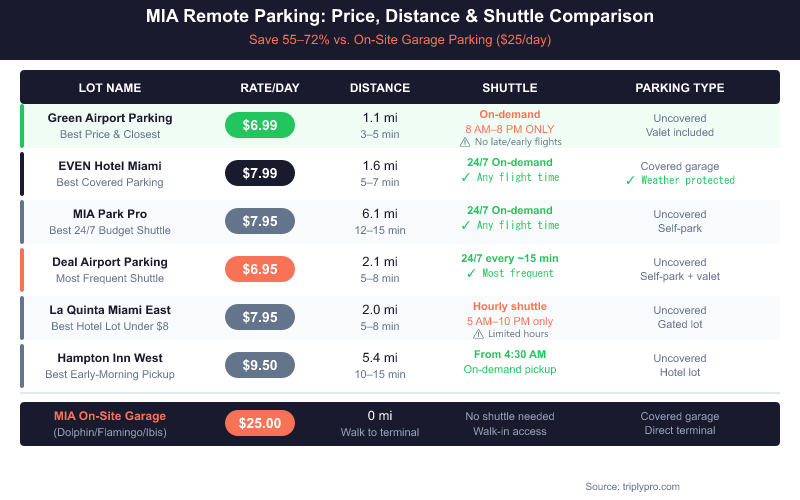The width and height of the screenshot is (800, 500).
Task: Click green accent bar left of Green Airport Parking
Action: point(22,125)
